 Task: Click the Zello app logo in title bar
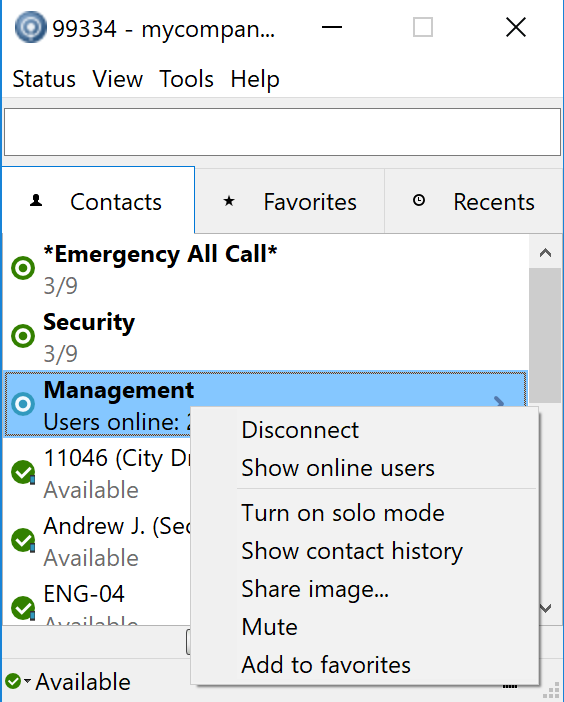(x=30, y=27)
